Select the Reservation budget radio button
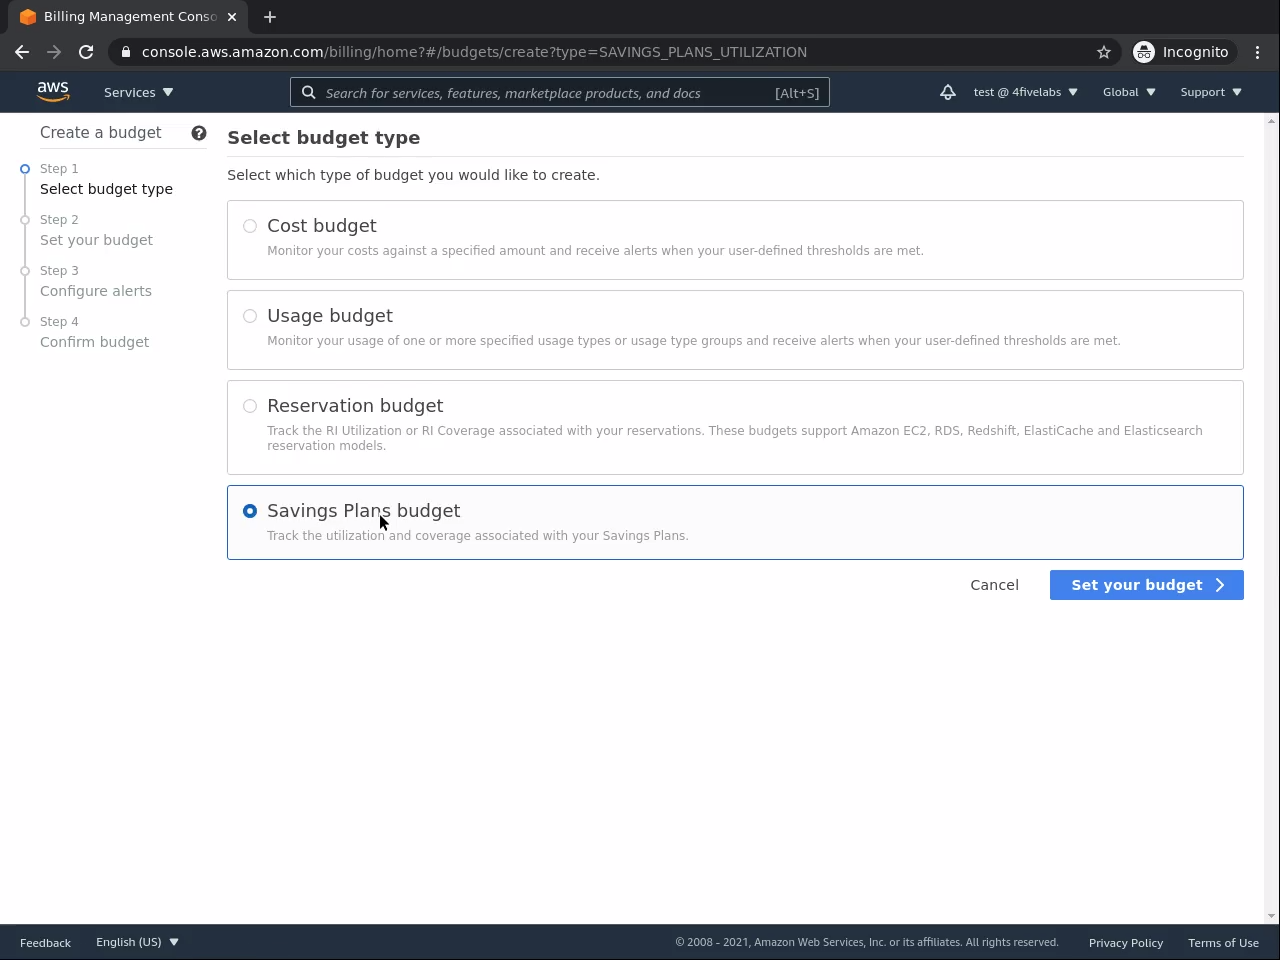1280x960 pixels. coord(250,406)
